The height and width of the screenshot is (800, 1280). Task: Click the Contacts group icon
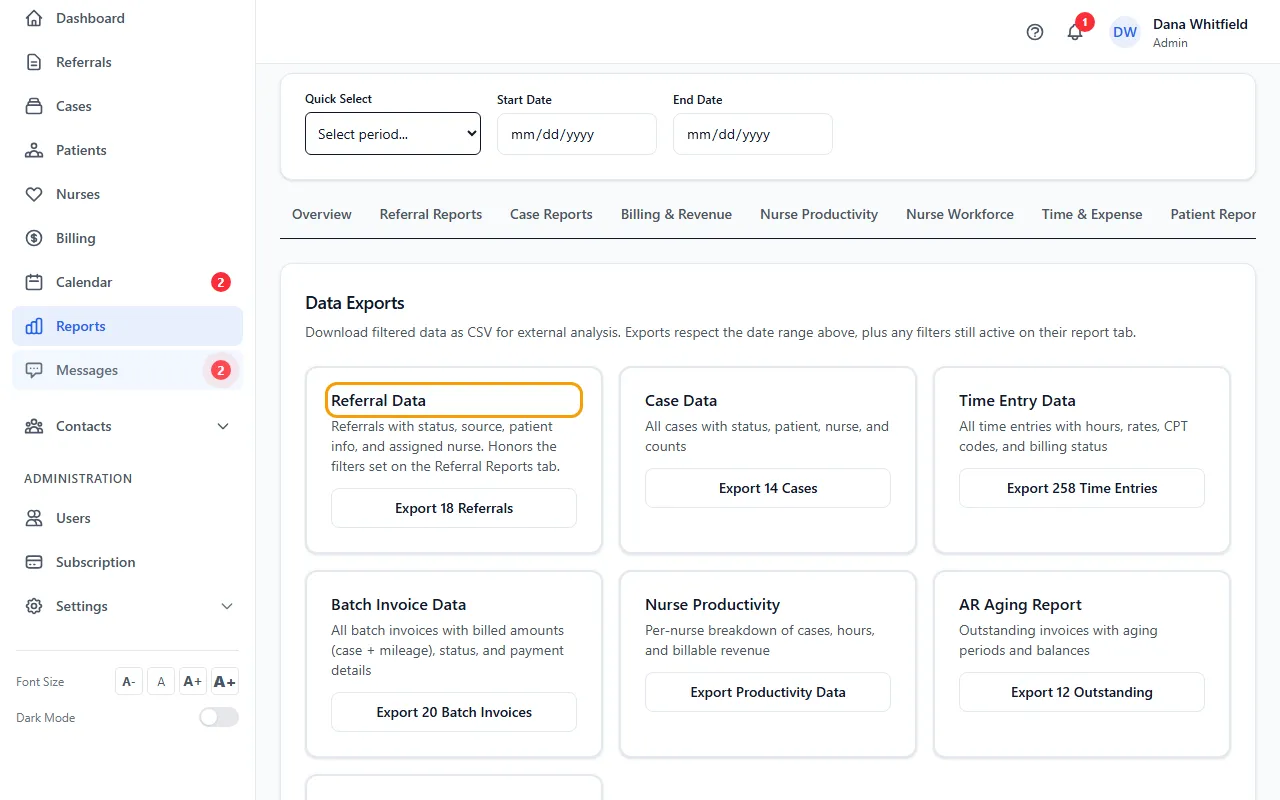click(x=34, y=426)
